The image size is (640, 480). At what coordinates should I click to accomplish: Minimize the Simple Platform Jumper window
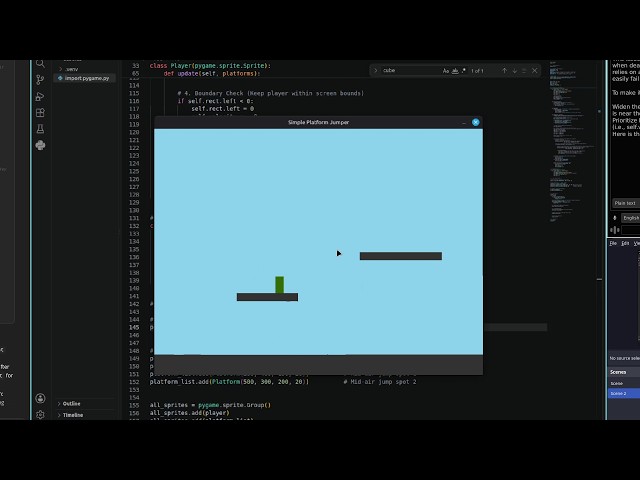464,122
